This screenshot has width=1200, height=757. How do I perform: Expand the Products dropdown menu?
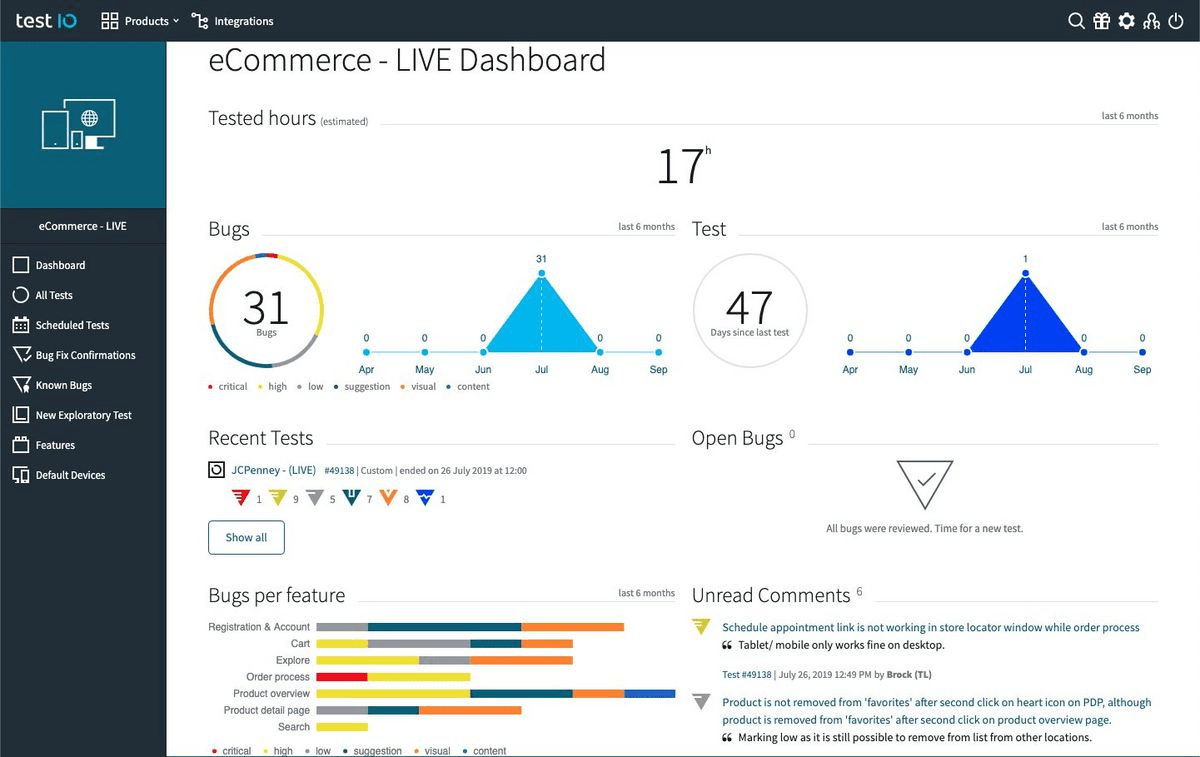(140, 21)
